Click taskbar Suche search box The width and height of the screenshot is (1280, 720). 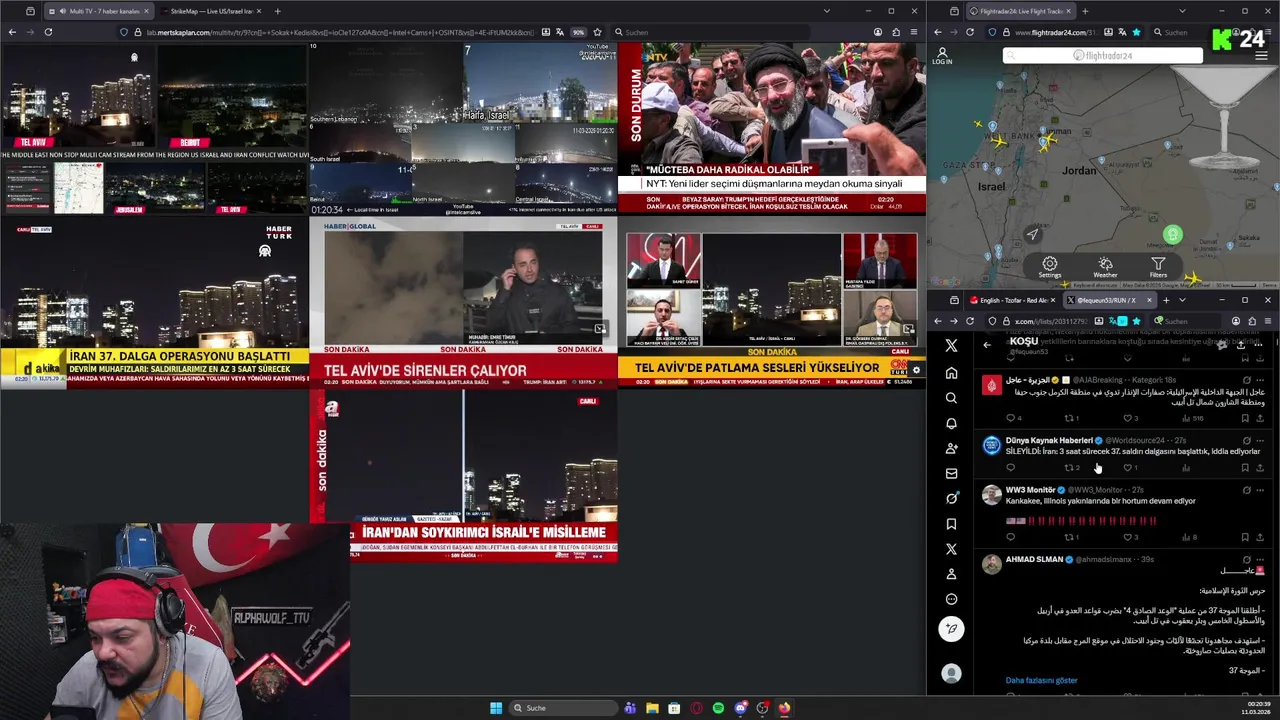coord(563,708)
